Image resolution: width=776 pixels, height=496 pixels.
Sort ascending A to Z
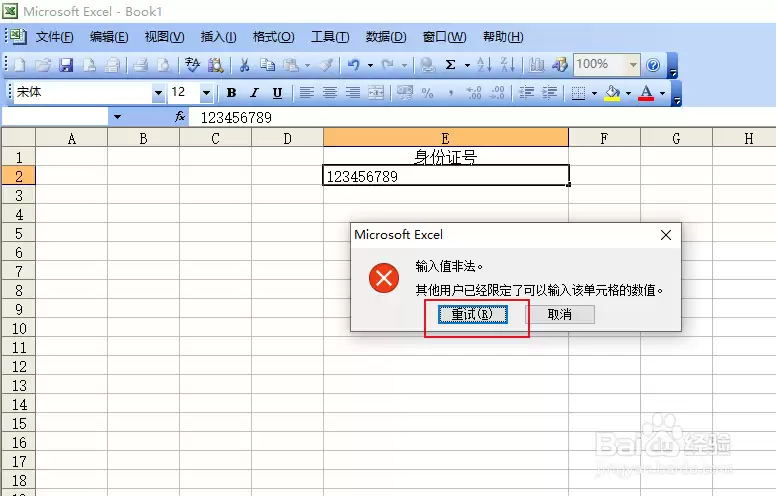pos(484,65)
